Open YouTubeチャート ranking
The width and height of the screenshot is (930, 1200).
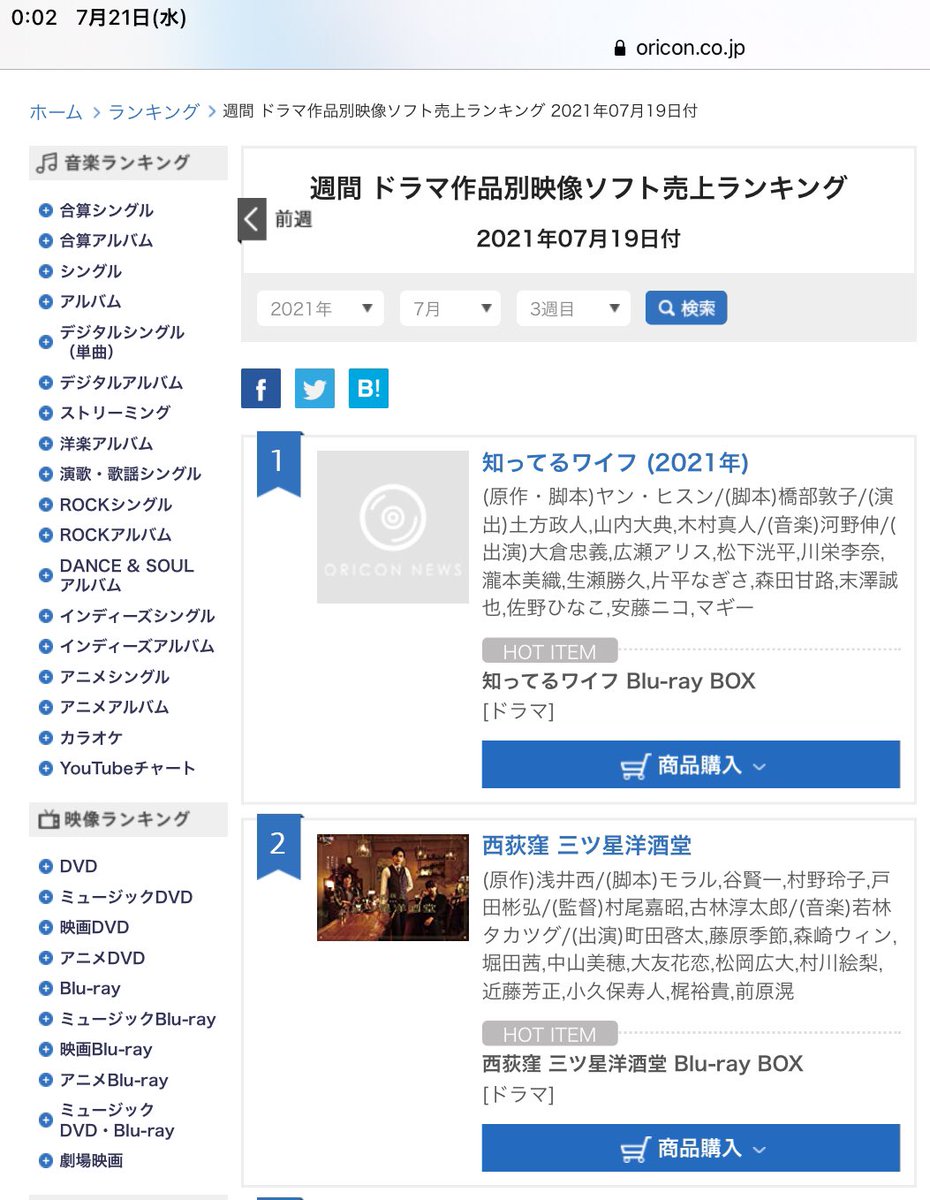[x=127, y=768]
